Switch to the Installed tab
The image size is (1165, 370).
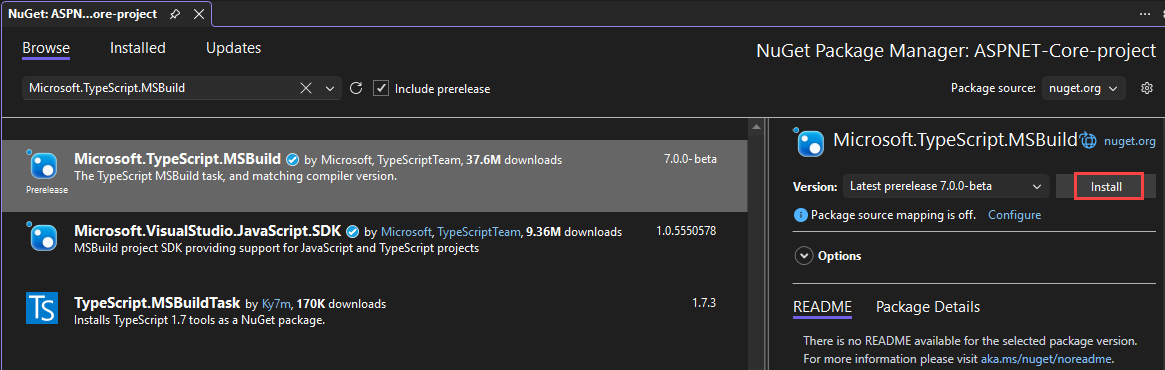point(137,48)
